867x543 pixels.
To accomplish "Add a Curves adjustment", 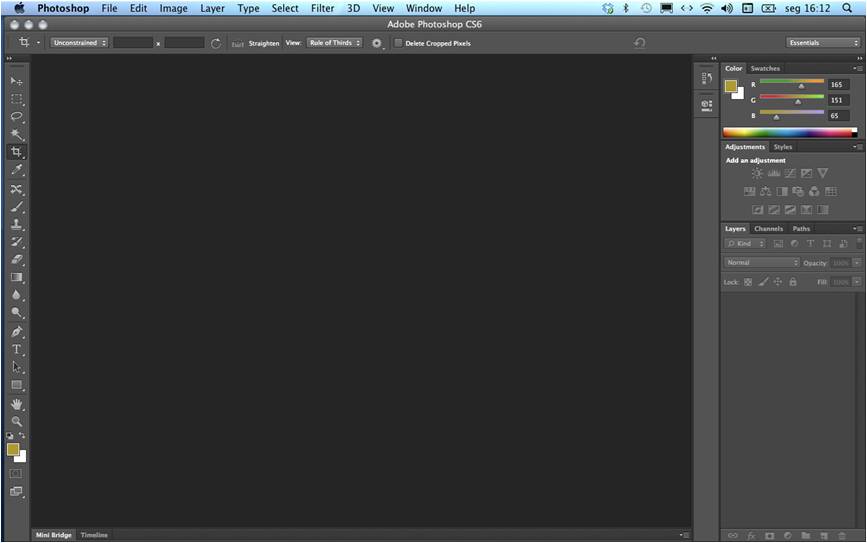I will pyautogui.click(x=790, y=174).
